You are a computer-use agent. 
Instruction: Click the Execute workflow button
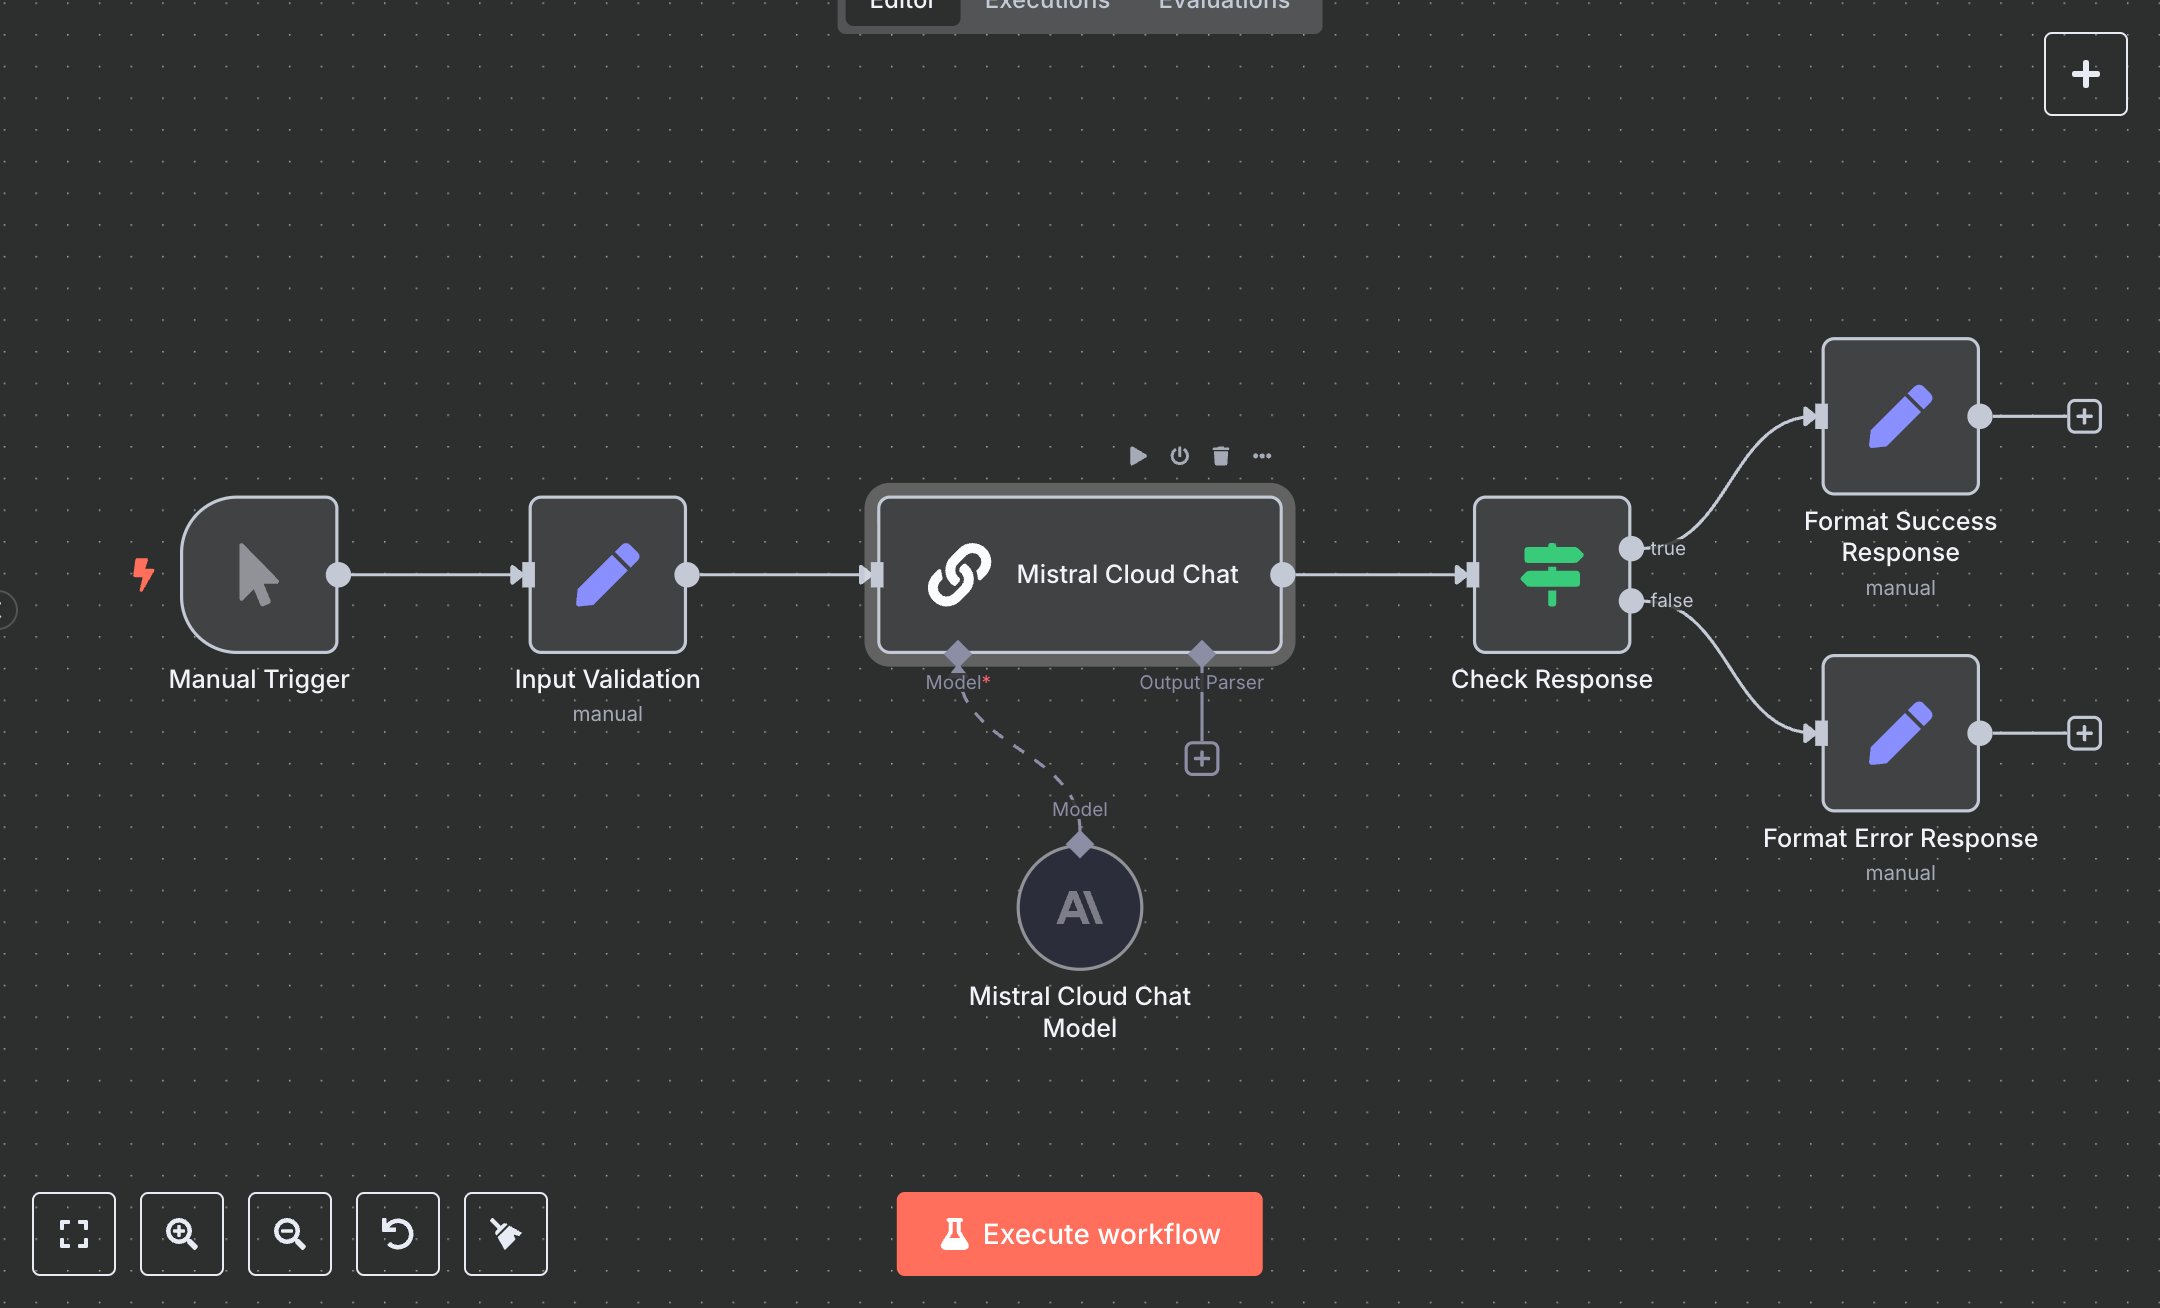pyautogui.click(x=1078, y=1234)
